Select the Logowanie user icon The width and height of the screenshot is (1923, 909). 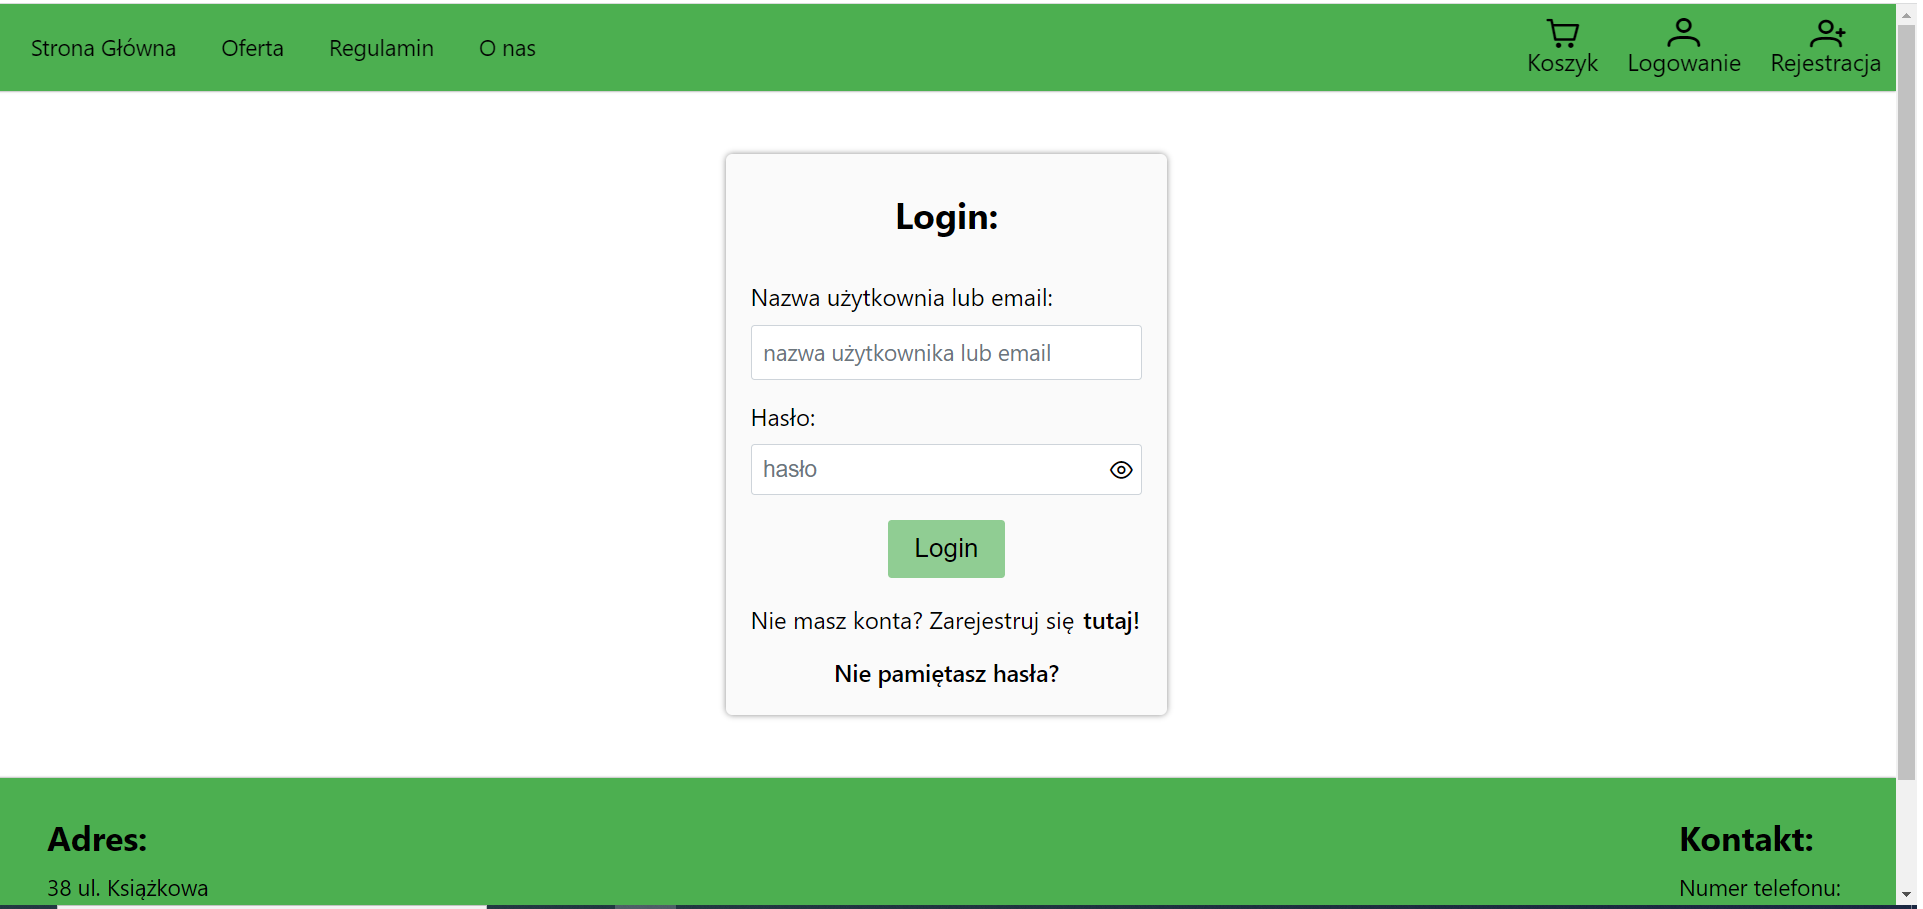[x=1684, y=31]
